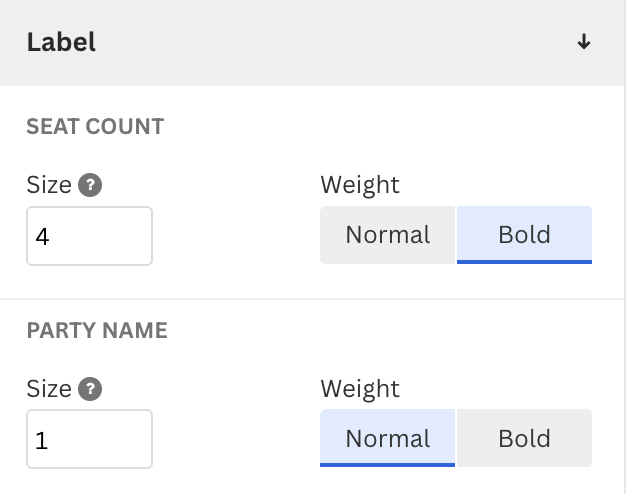Image resolution: width=626 pixels, height=494 pixels.
Task: Choose Normal weight for Party Name
Action: [x=388, y=438]
